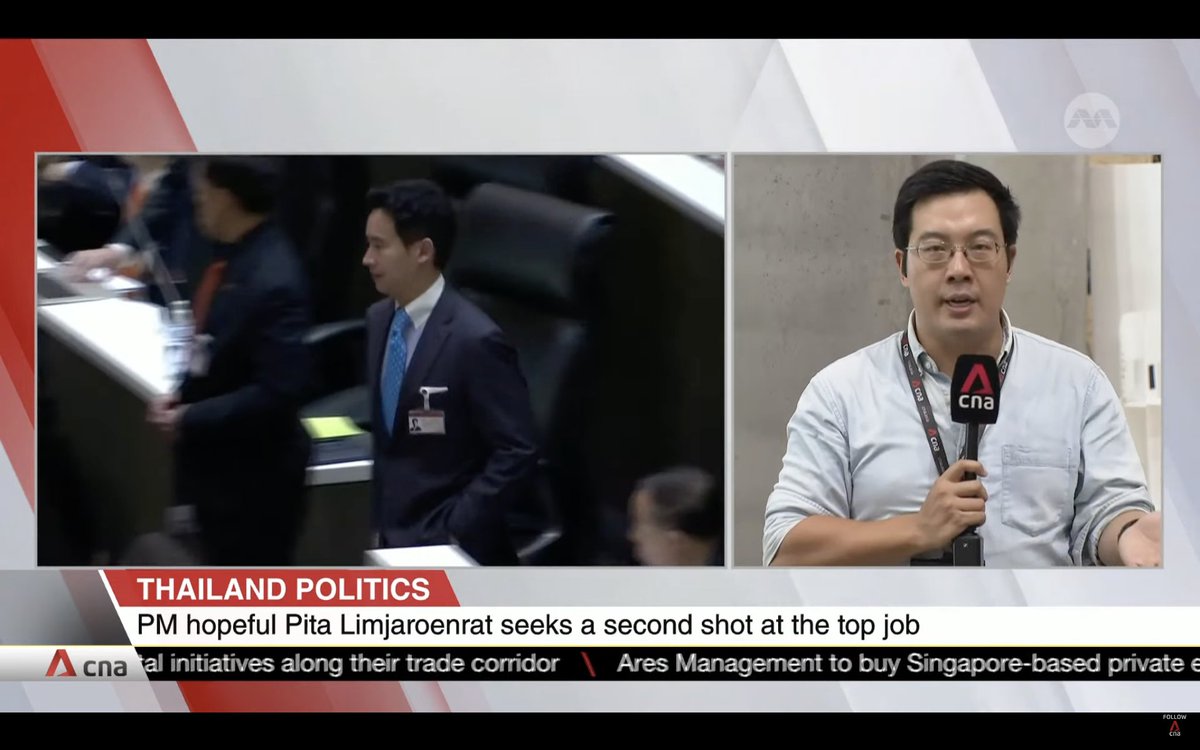Click the reporter live feed panel

tap(947, 360)
